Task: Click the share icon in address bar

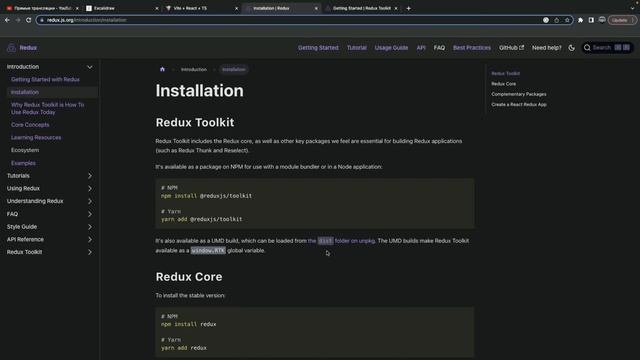Action: 556,20
